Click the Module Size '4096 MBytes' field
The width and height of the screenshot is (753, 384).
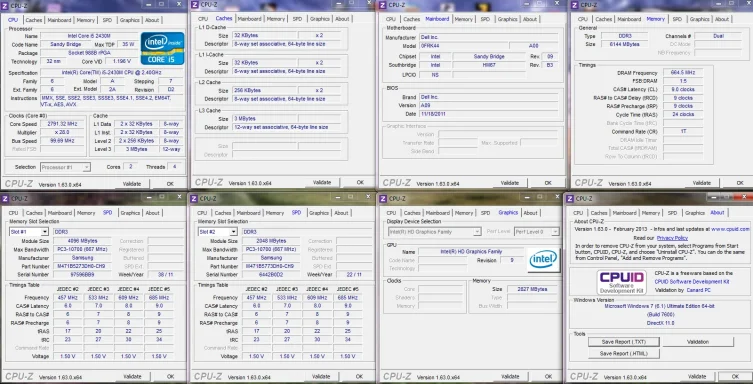(x=82, y=241)
